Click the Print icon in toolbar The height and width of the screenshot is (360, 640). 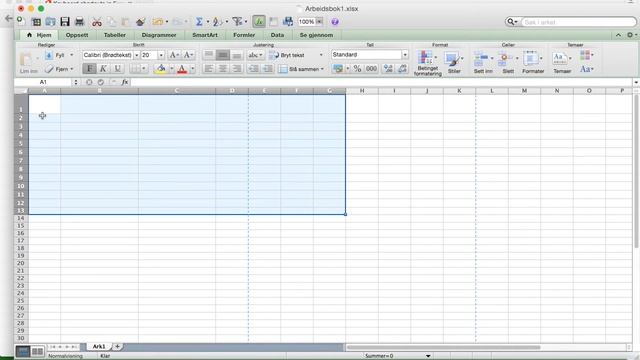79,22
